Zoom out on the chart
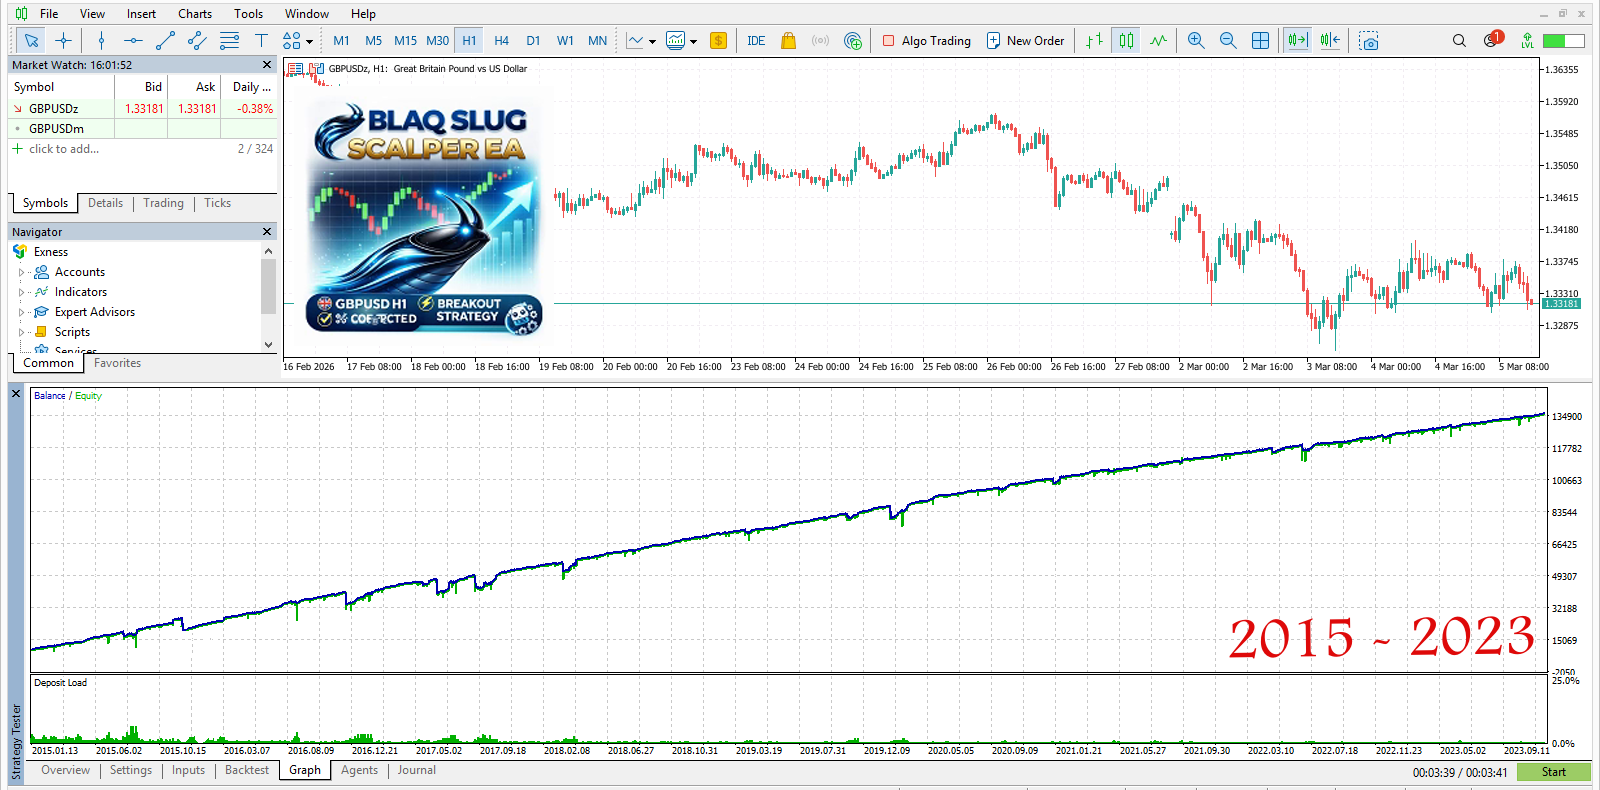1600x790 pixels. (1228, 41)
